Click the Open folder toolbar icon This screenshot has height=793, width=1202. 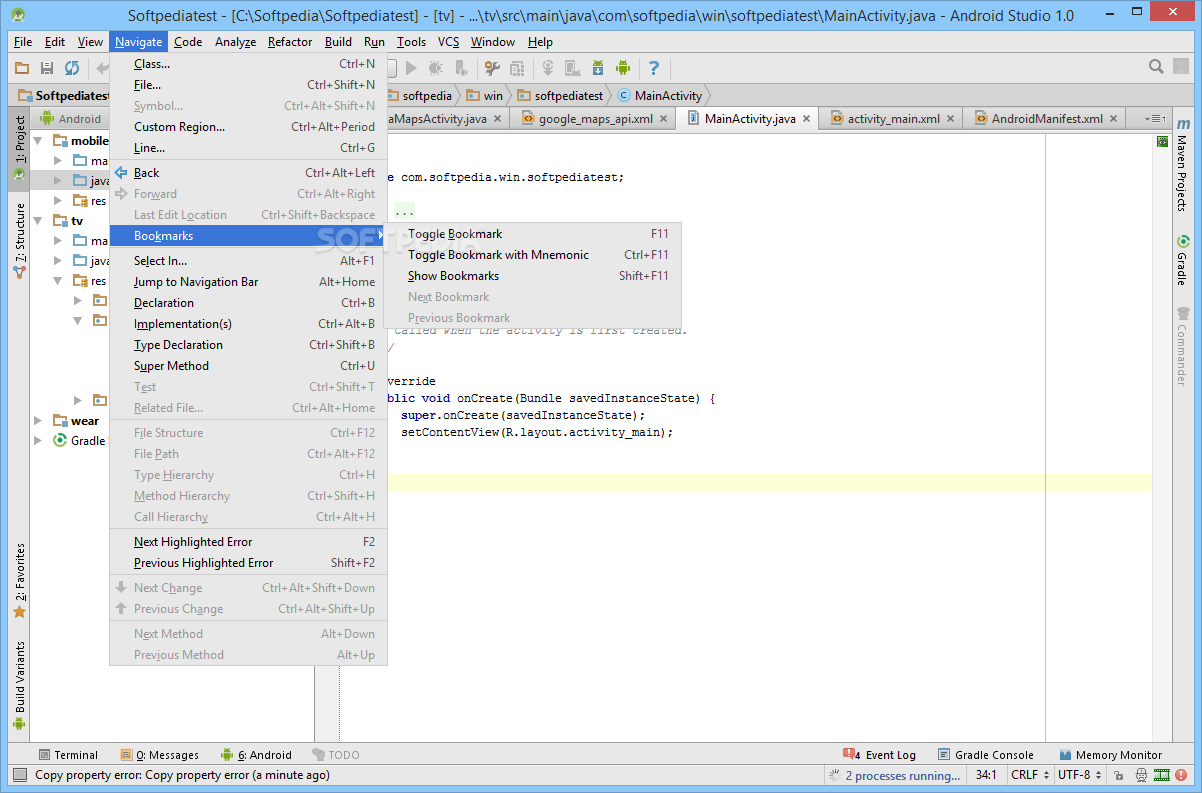coord(22,68)
